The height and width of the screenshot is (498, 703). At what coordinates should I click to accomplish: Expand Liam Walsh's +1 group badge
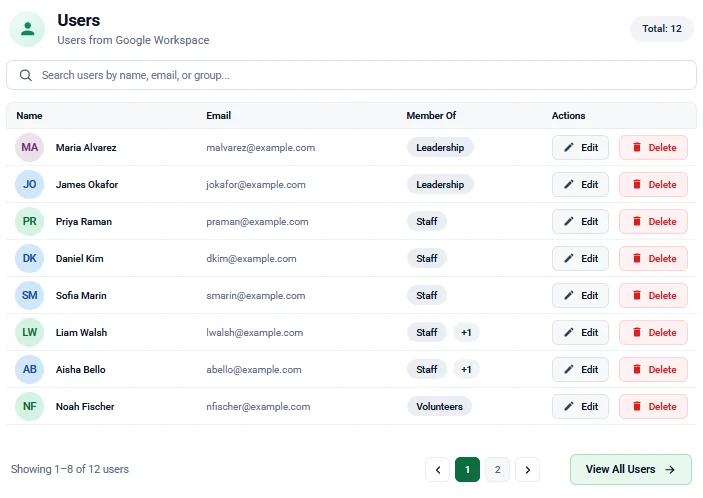pyautogui.click(x=466, y=333)
